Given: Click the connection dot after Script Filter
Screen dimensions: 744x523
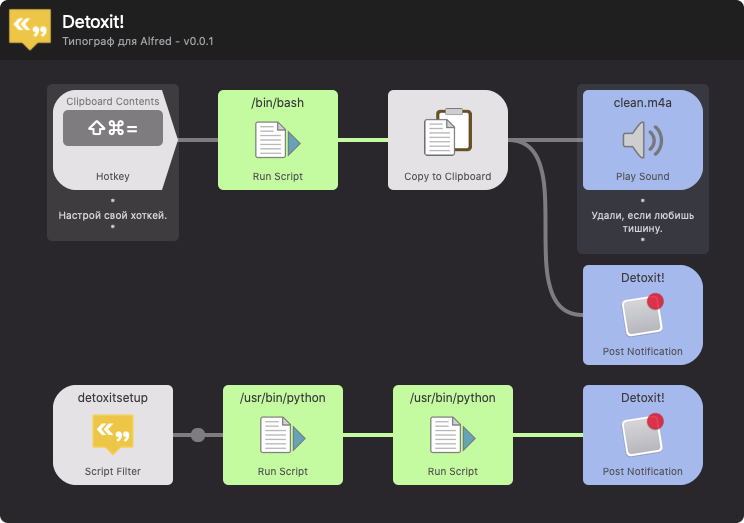Looking at the screenshot, I should [198, 435].
